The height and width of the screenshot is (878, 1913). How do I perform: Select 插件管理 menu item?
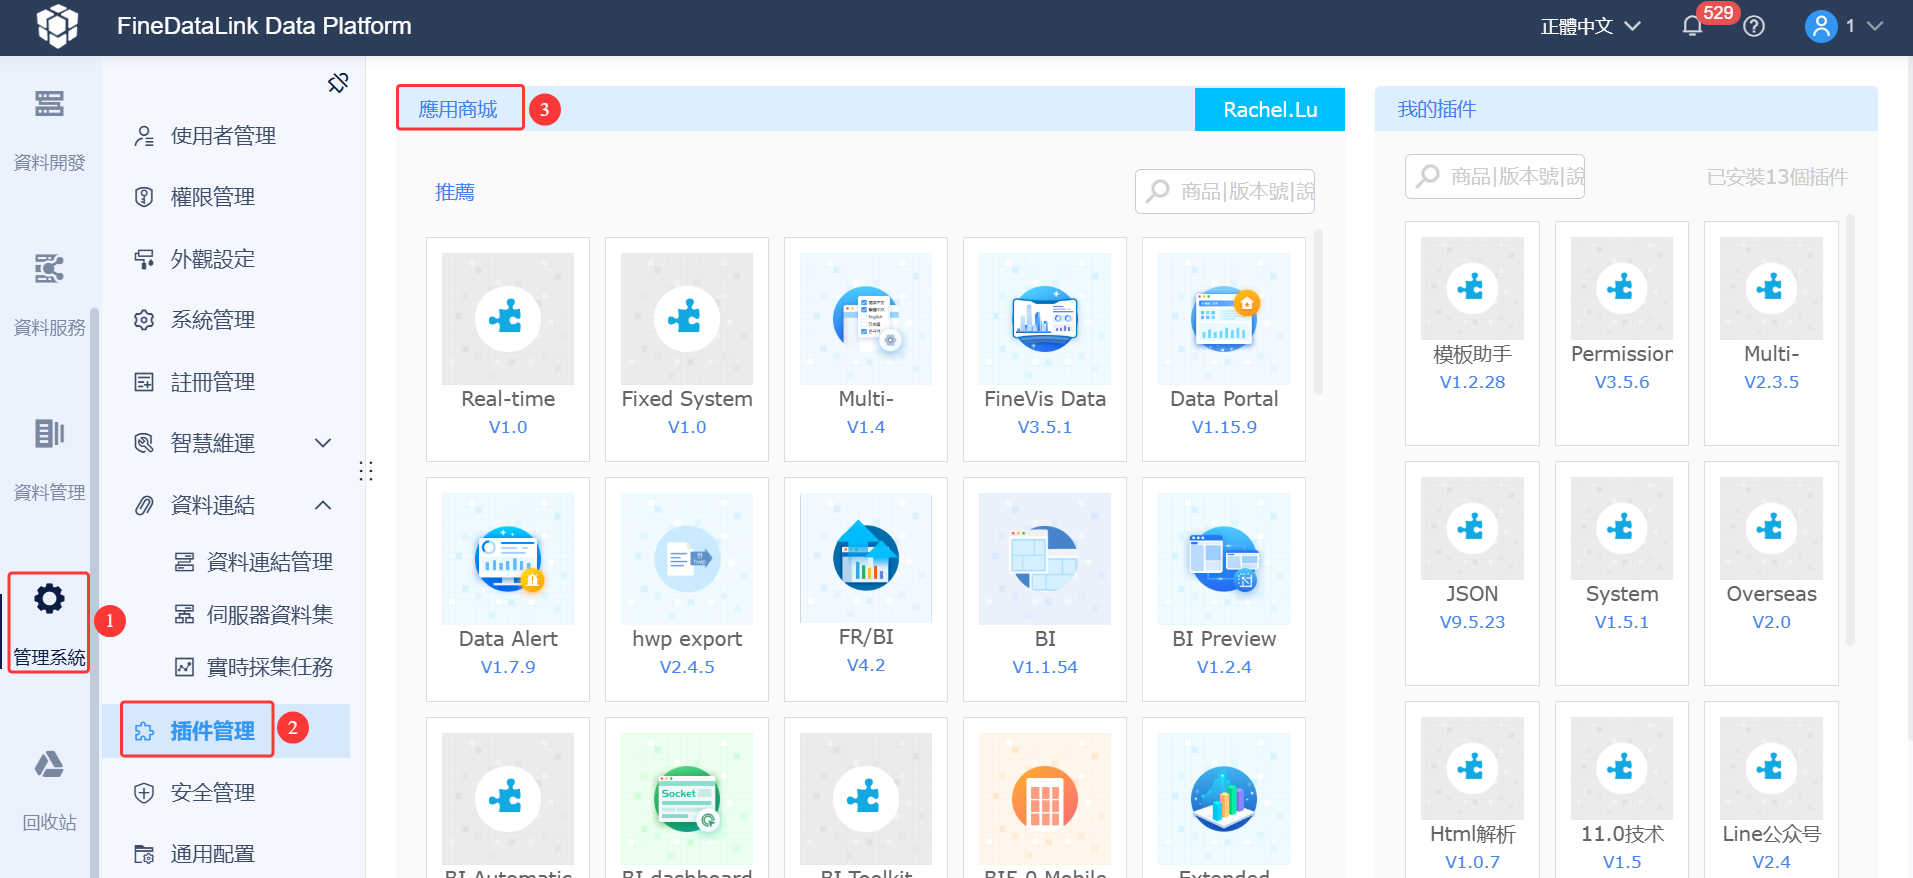point(226,731)
